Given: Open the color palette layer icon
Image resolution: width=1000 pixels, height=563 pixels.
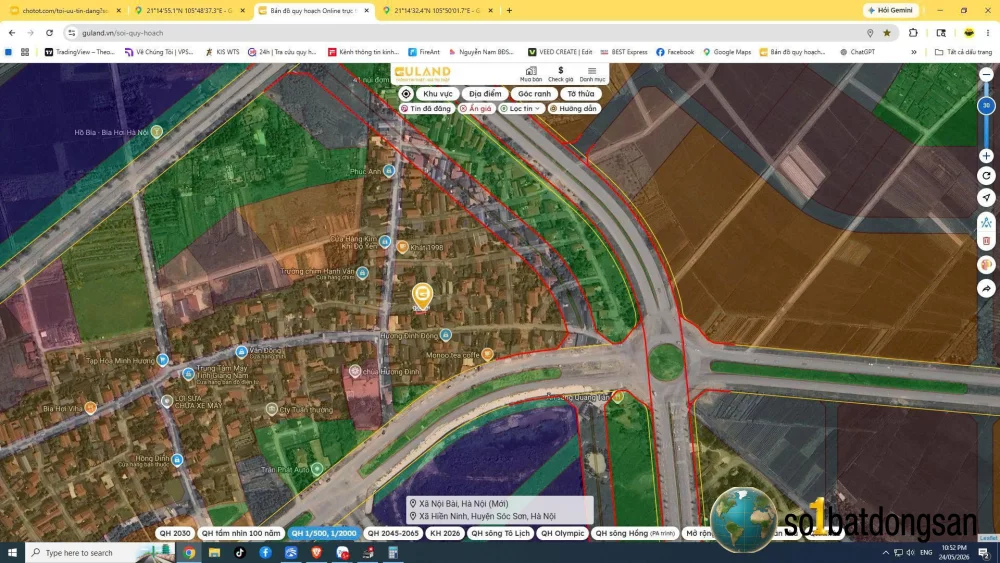Looking at the screenshot, I should coord(986,265).
